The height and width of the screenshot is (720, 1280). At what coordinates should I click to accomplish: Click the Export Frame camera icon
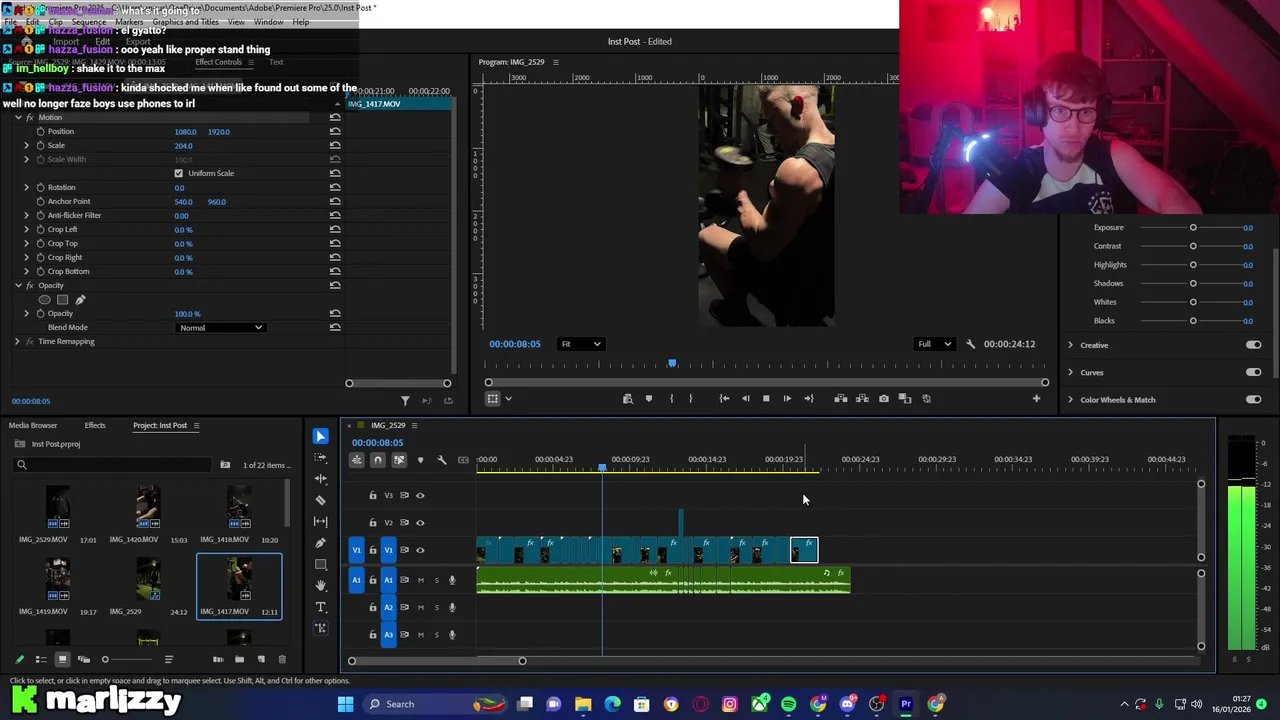[884, 399]
